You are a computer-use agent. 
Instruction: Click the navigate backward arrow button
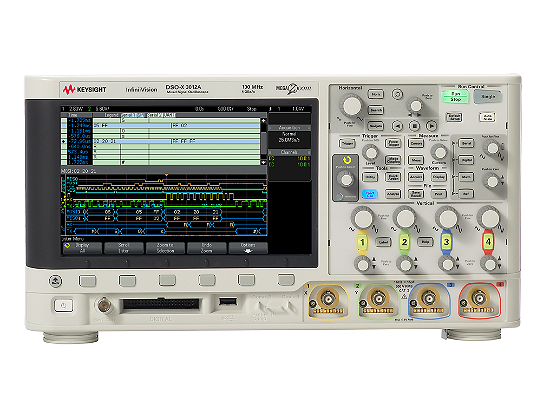click(x=397, y=126)
